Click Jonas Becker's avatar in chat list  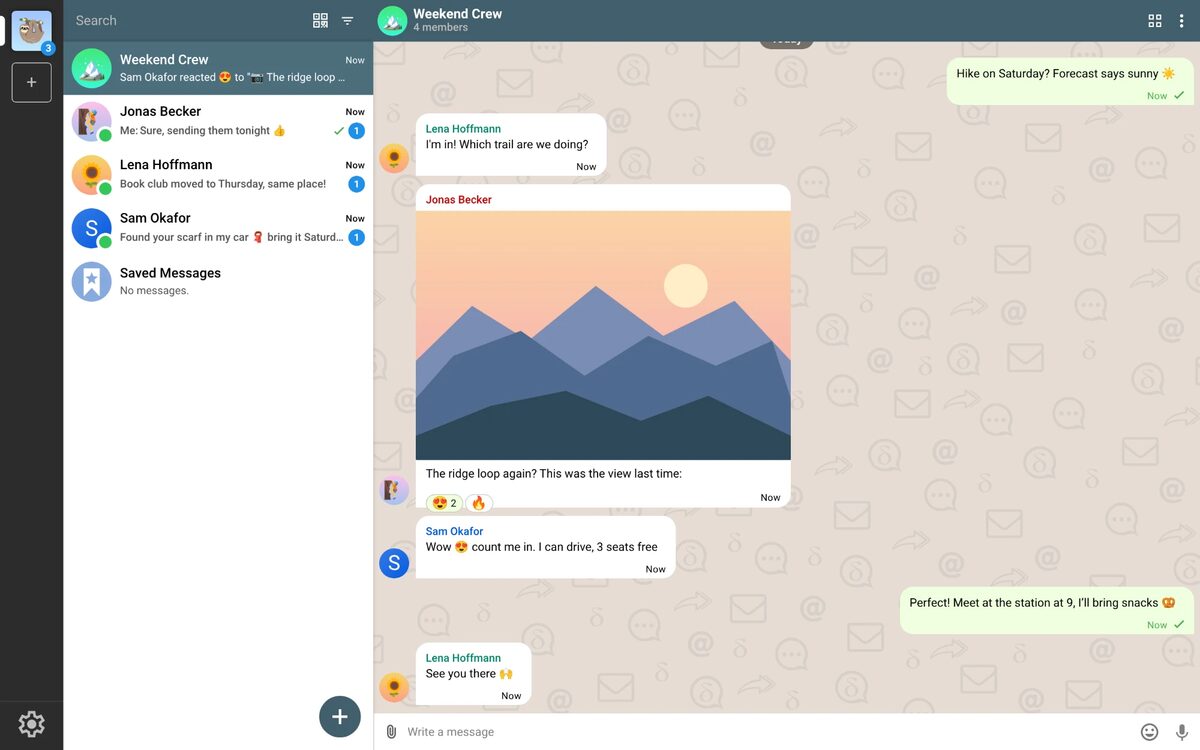click(x=91, y=121)
